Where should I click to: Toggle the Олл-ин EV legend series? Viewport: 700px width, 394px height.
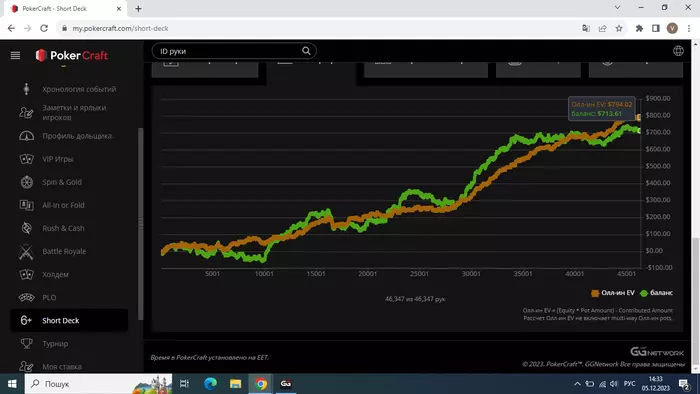(613, 293)
